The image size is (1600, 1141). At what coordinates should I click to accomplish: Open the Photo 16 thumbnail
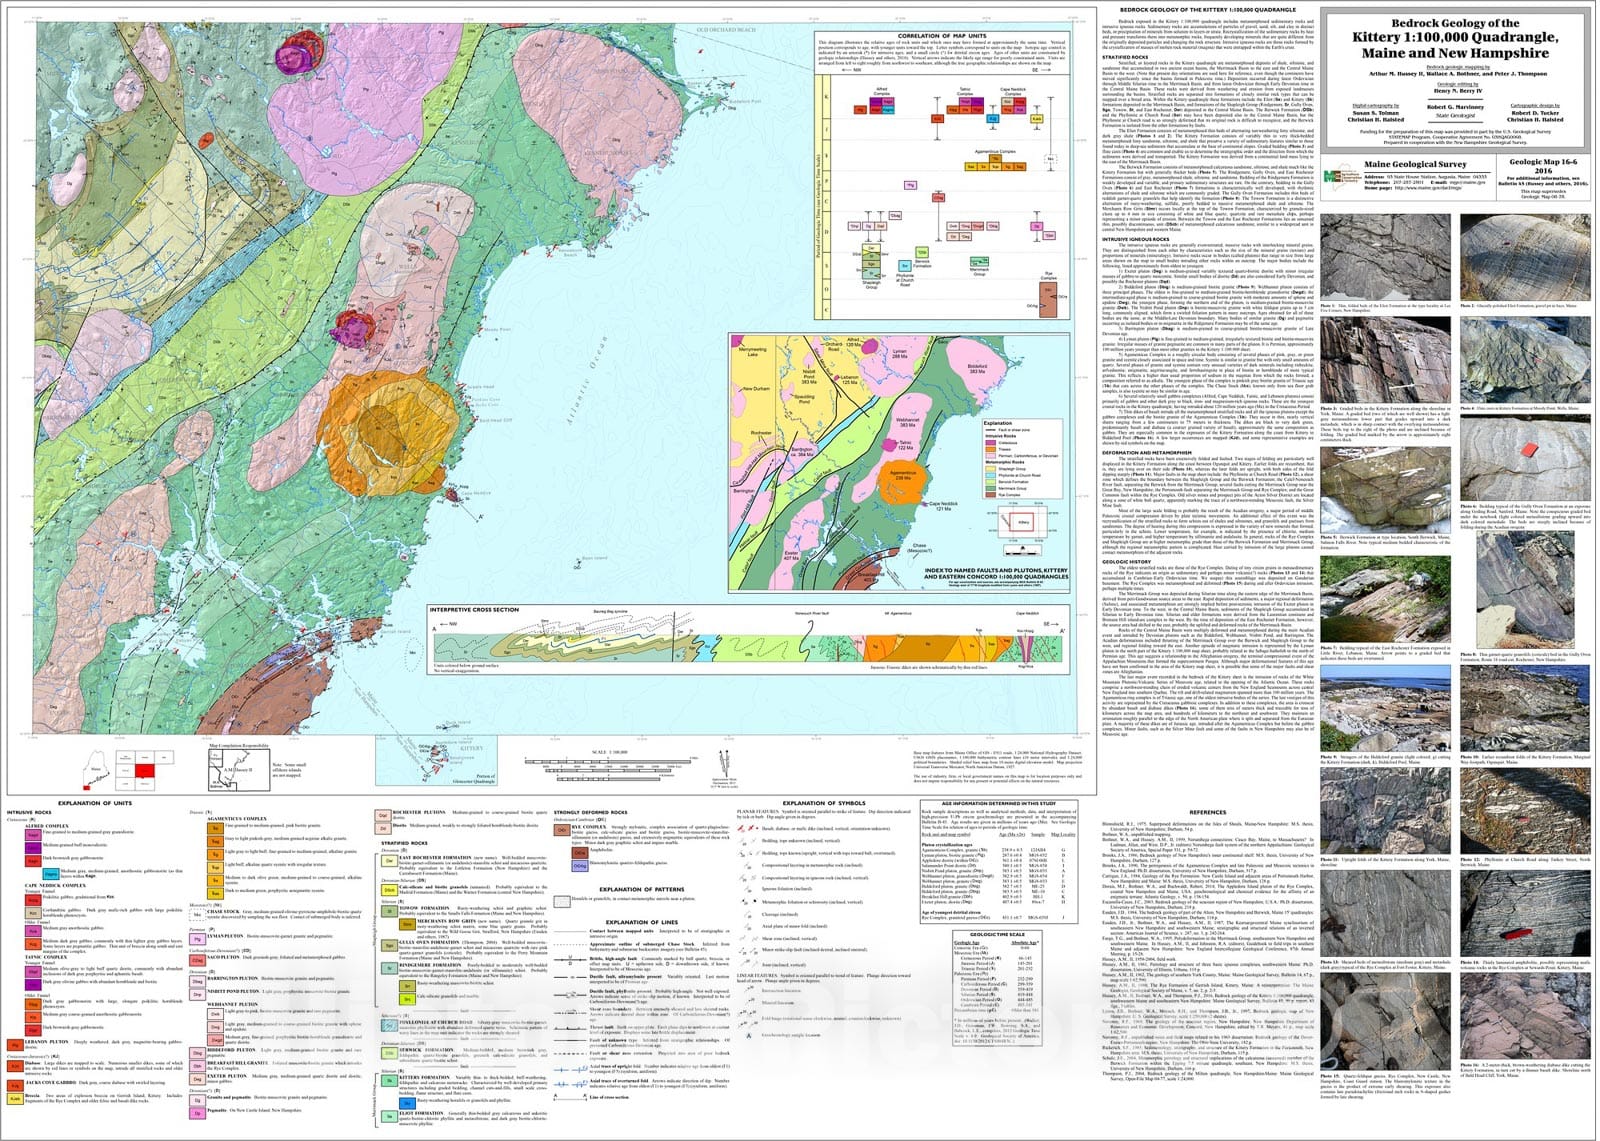click(1525, 1016)
